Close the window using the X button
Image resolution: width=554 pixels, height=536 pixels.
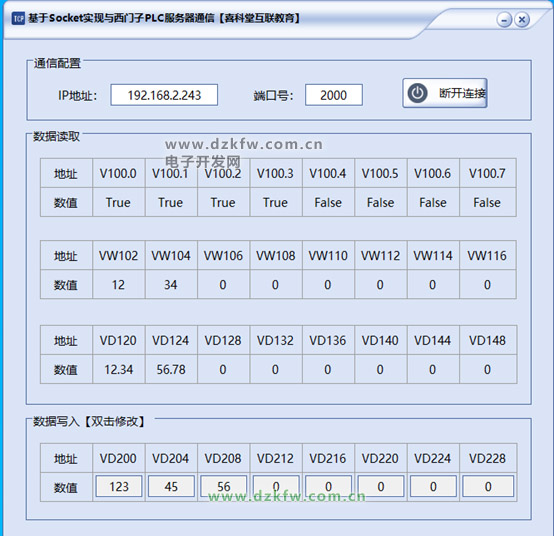[x=522, y=20]
